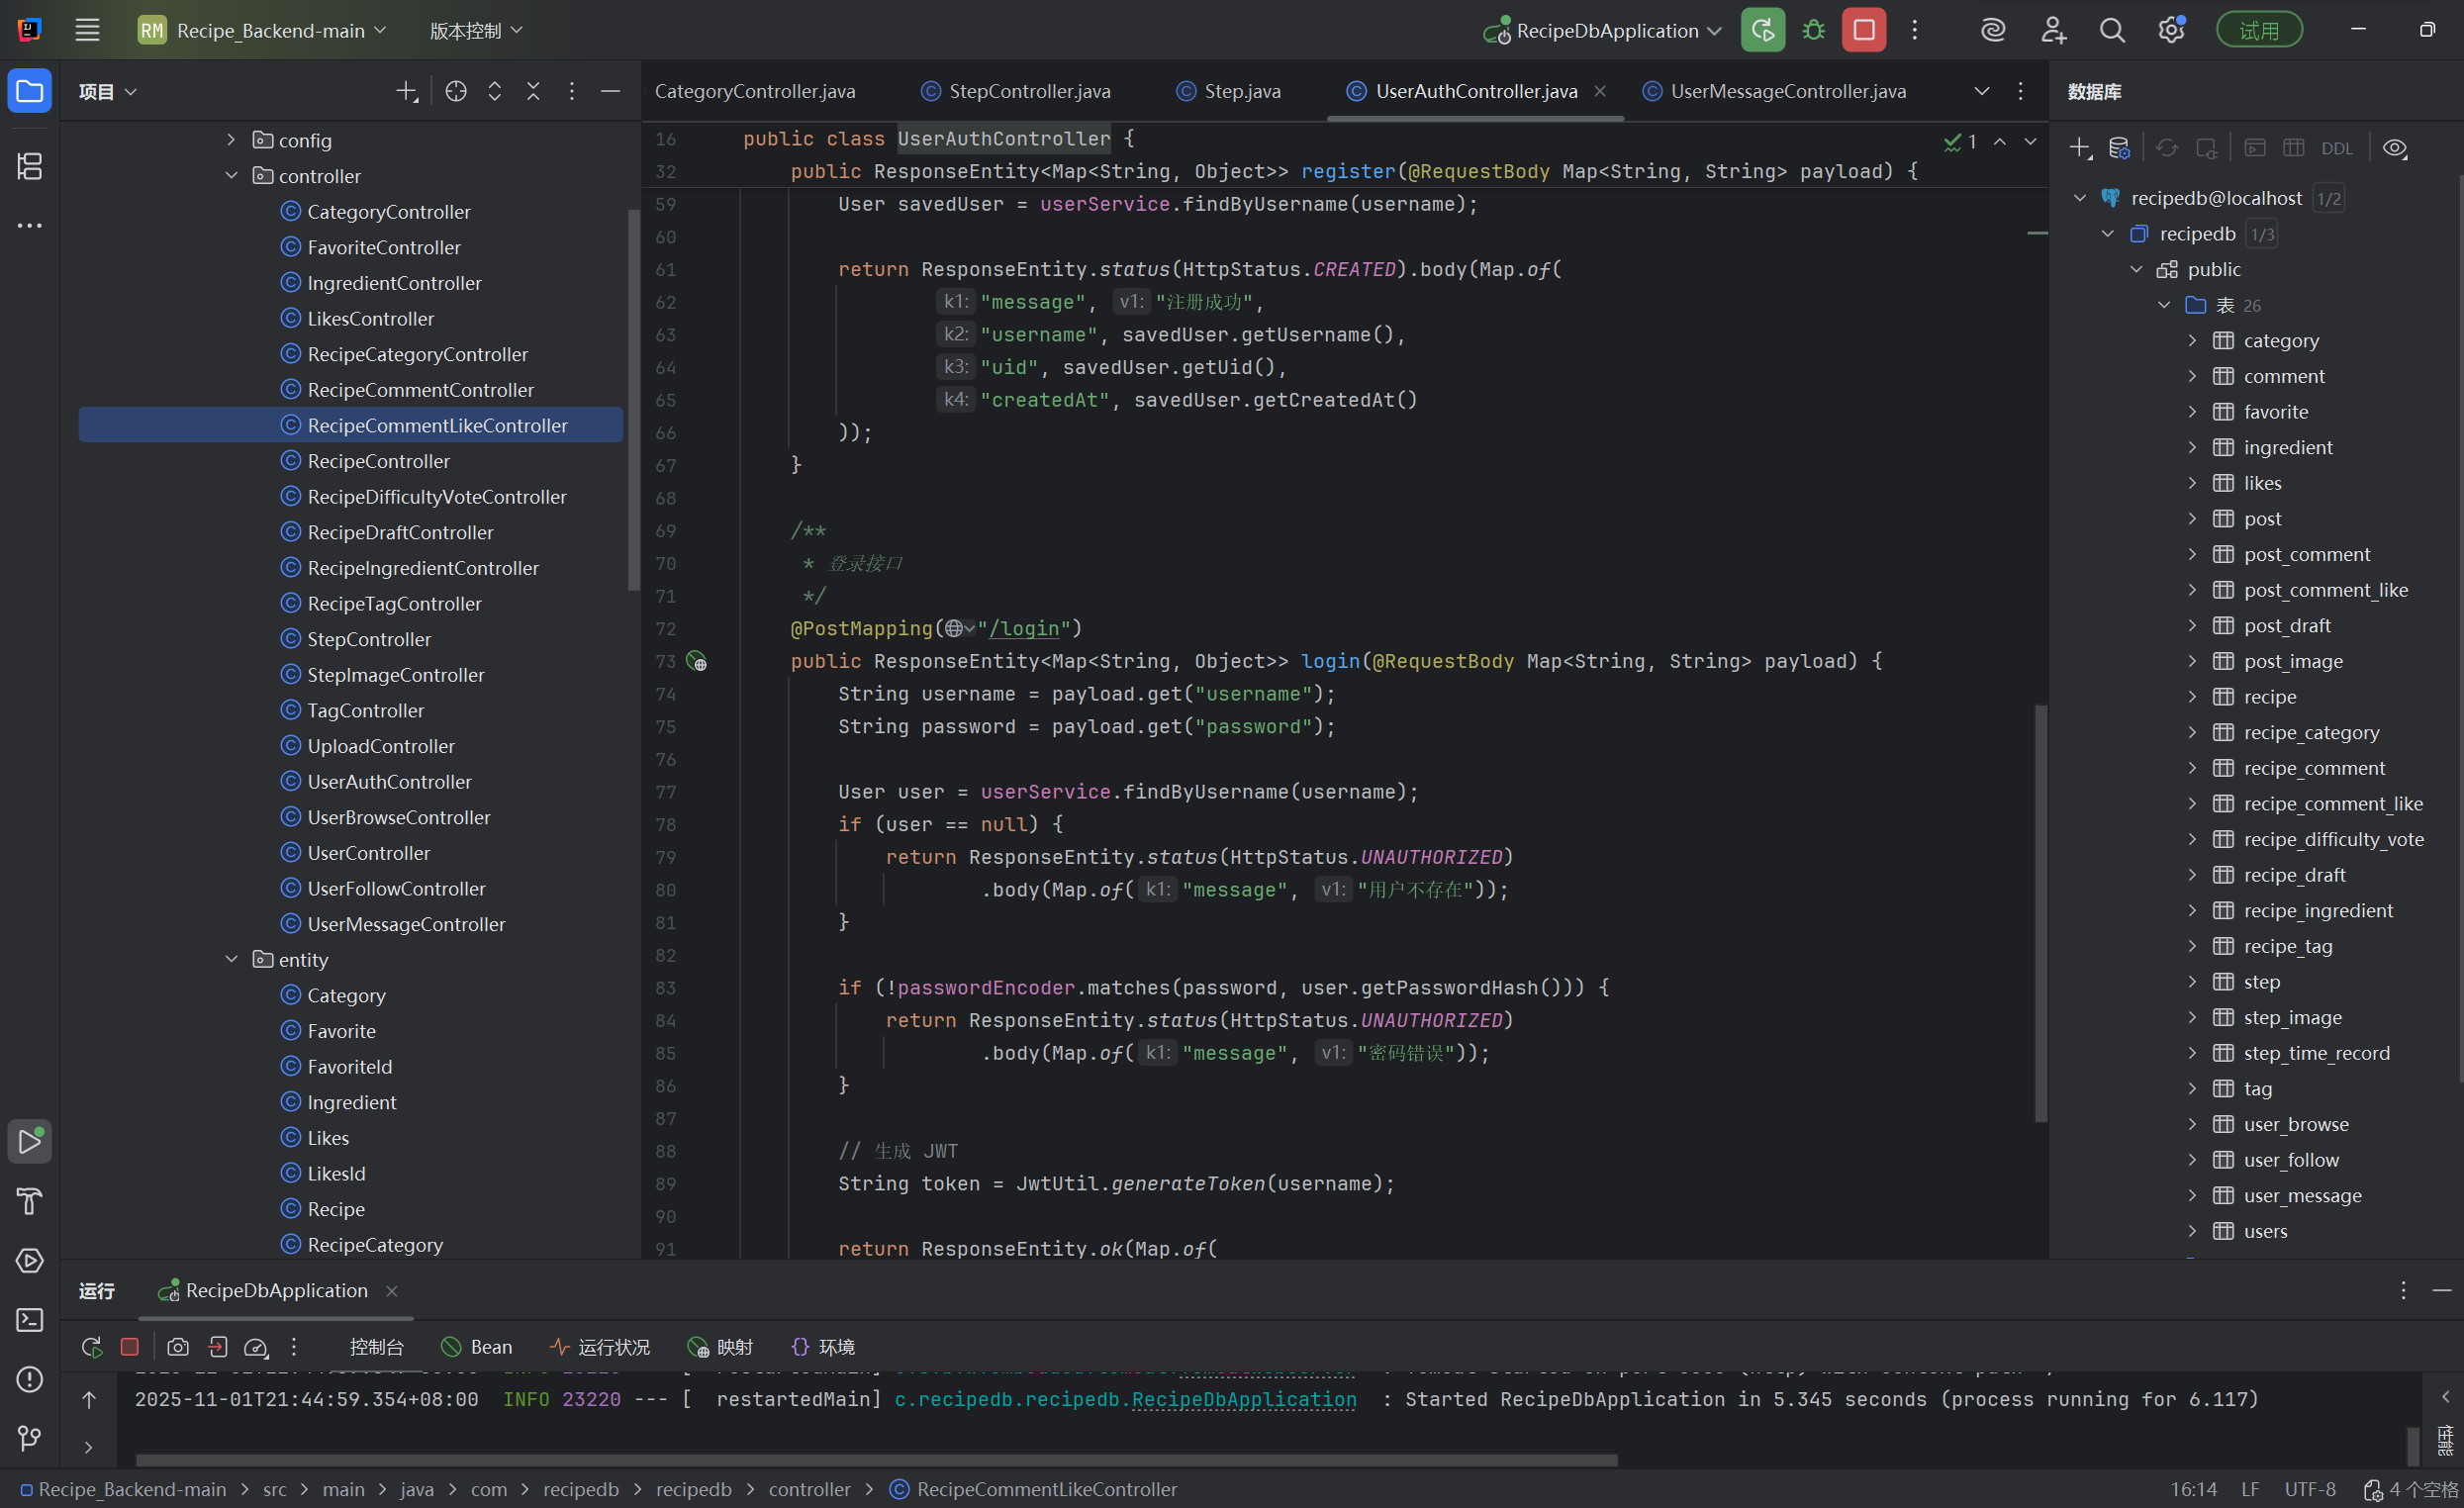Click the database data source properties icon
This screenshot has height=1508, width=2464.
(x=2119, y=148)
